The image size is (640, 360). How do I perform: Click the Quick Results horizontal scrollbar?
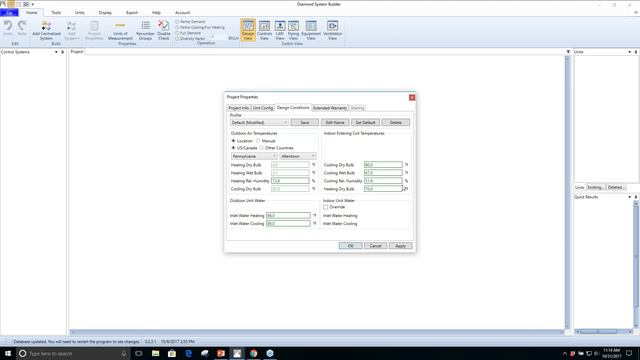(x=603, y=331)
